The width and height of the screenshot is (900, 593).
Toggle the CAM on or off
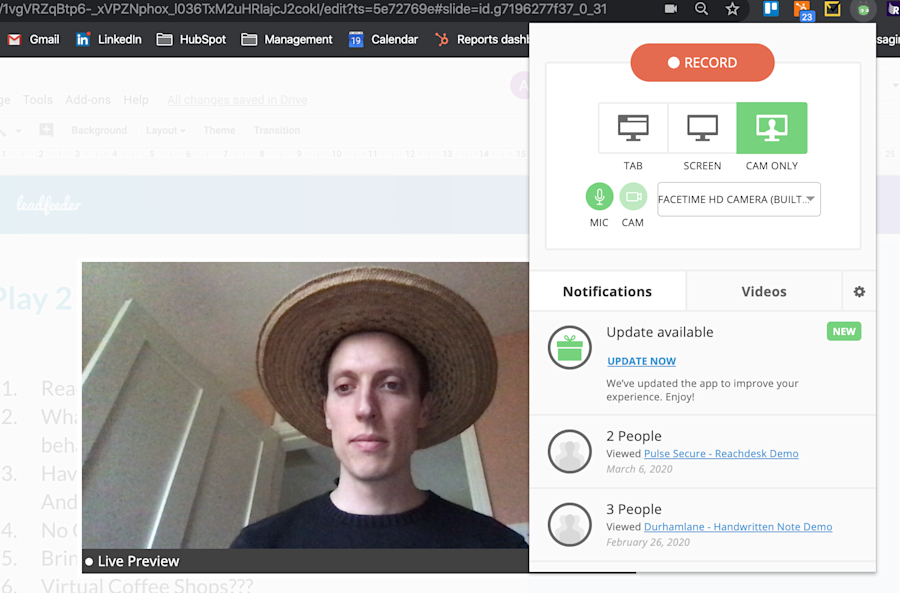pyautogui.click(x=633, y=197)
